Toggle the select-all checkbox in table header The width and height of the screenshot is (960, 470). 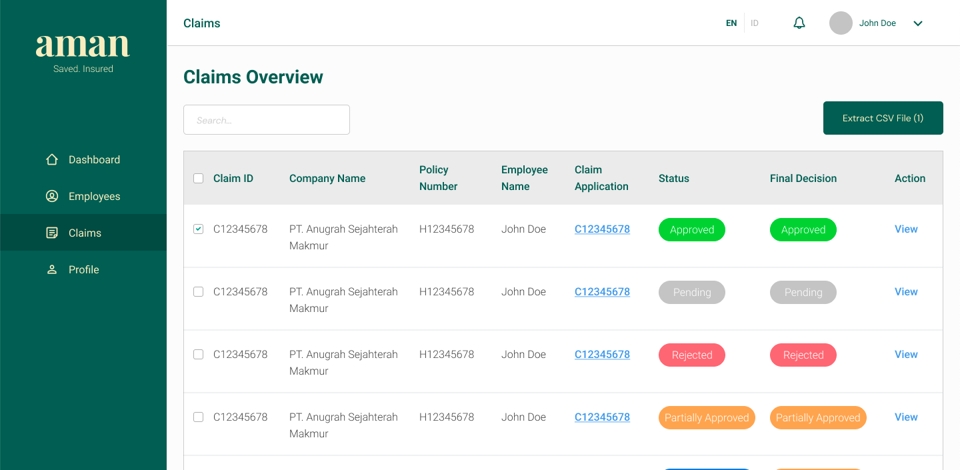tap(198, 179)
